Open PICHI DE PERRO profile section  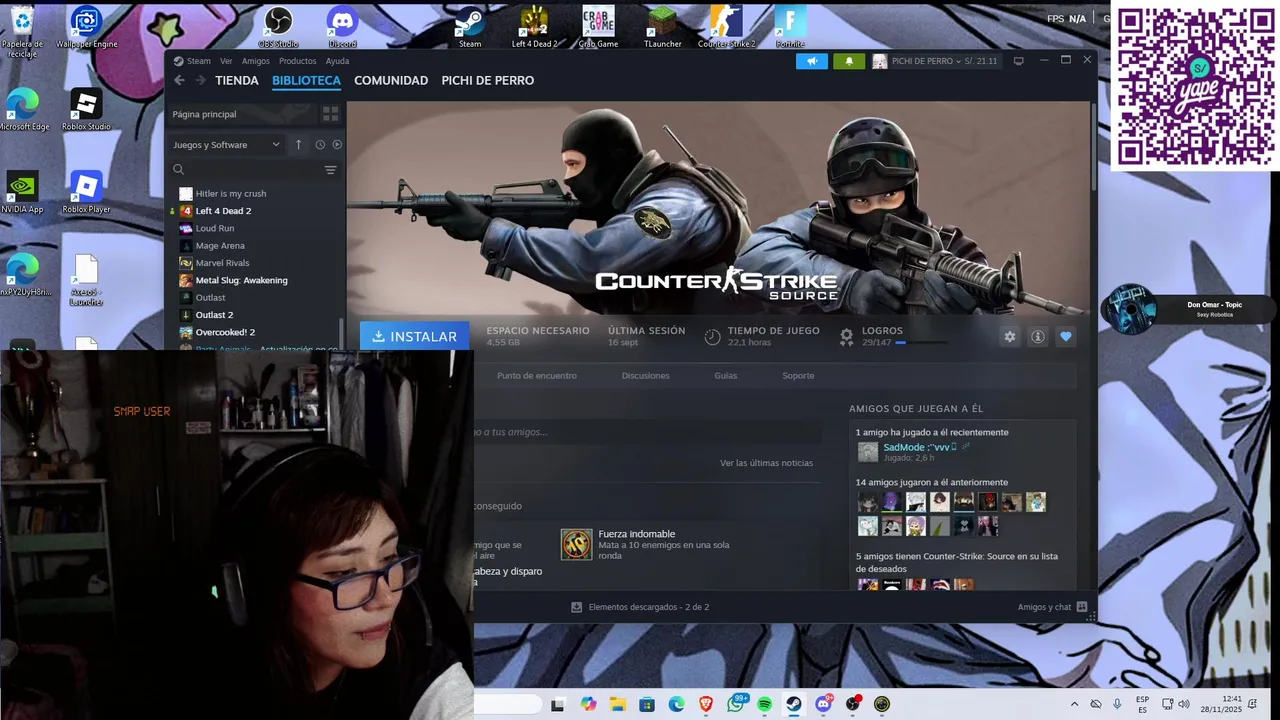coord(488,81)
